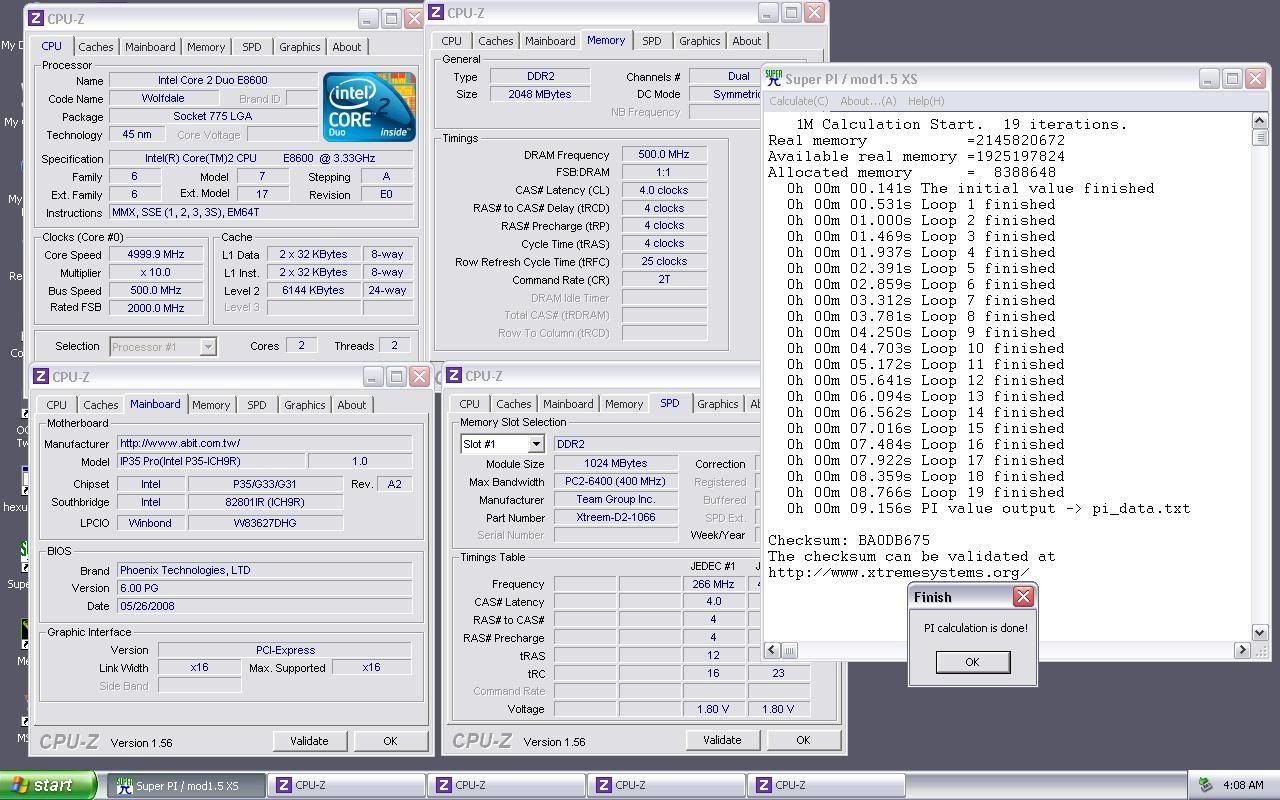1280x800 pixels.
Task: Close the Finish dialog with X
Action: (1022, 597)
